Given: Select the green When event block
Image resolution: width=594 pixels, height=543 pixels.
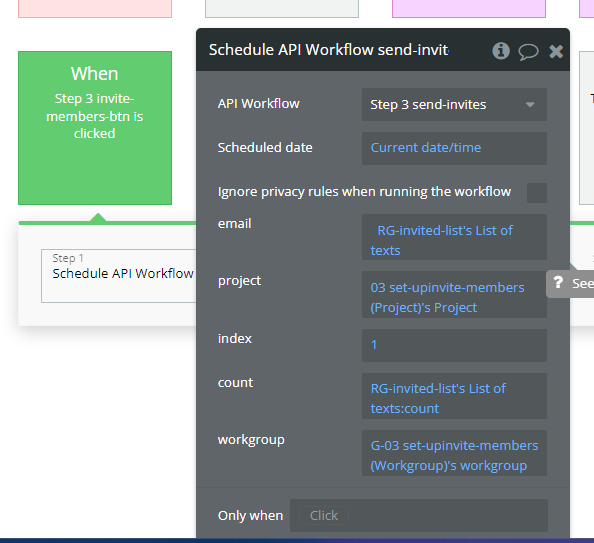Looking at the screenshot, I should click(x=95, y=128).
